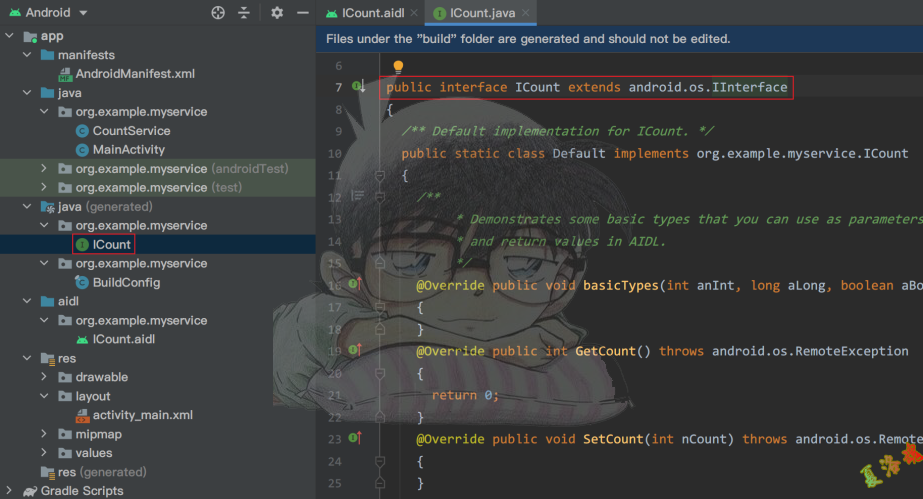Image resolution: width=923 pixels, height=499 pixels.
Task: Open MainActivity in the project tree
Action: click(128, 150)
